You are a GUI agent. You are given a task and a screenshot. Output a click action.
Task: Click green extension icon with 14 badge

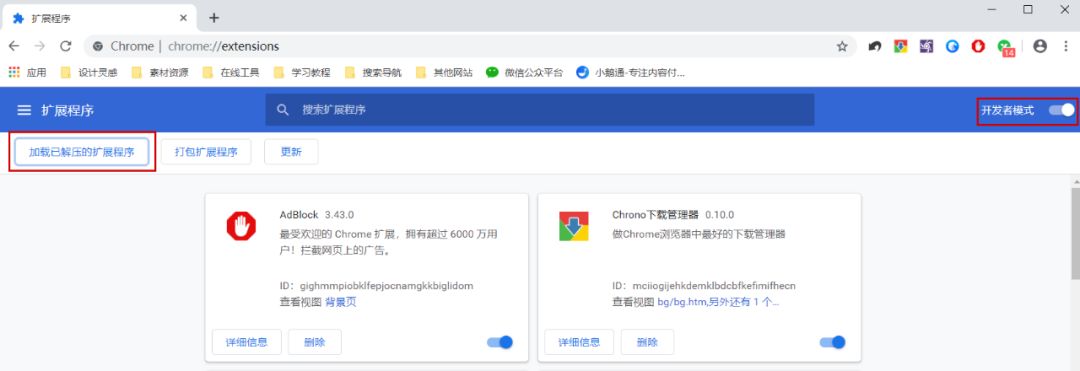[1006, 47]
